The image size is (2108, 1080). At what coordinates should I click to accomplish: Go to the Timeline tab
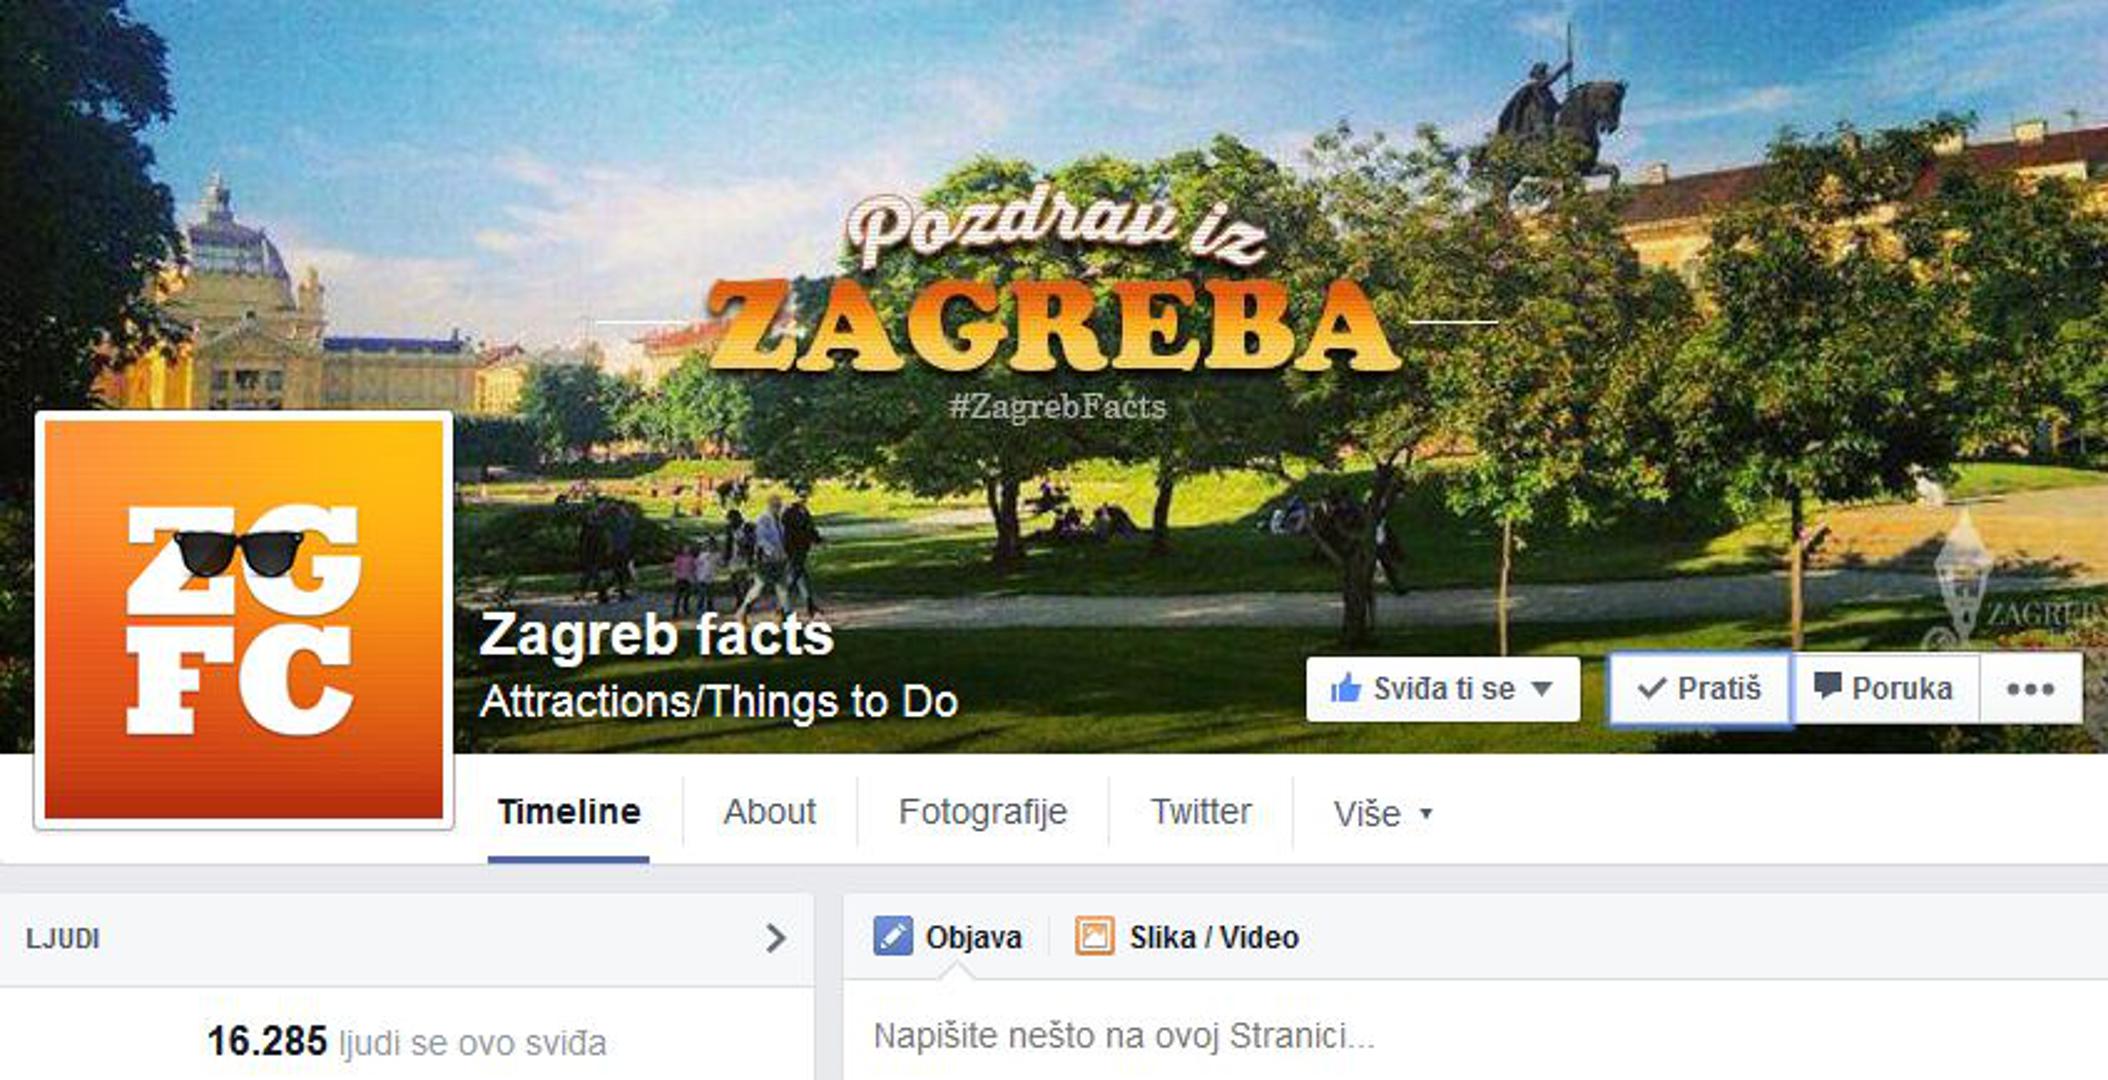(x=569, y=811)
